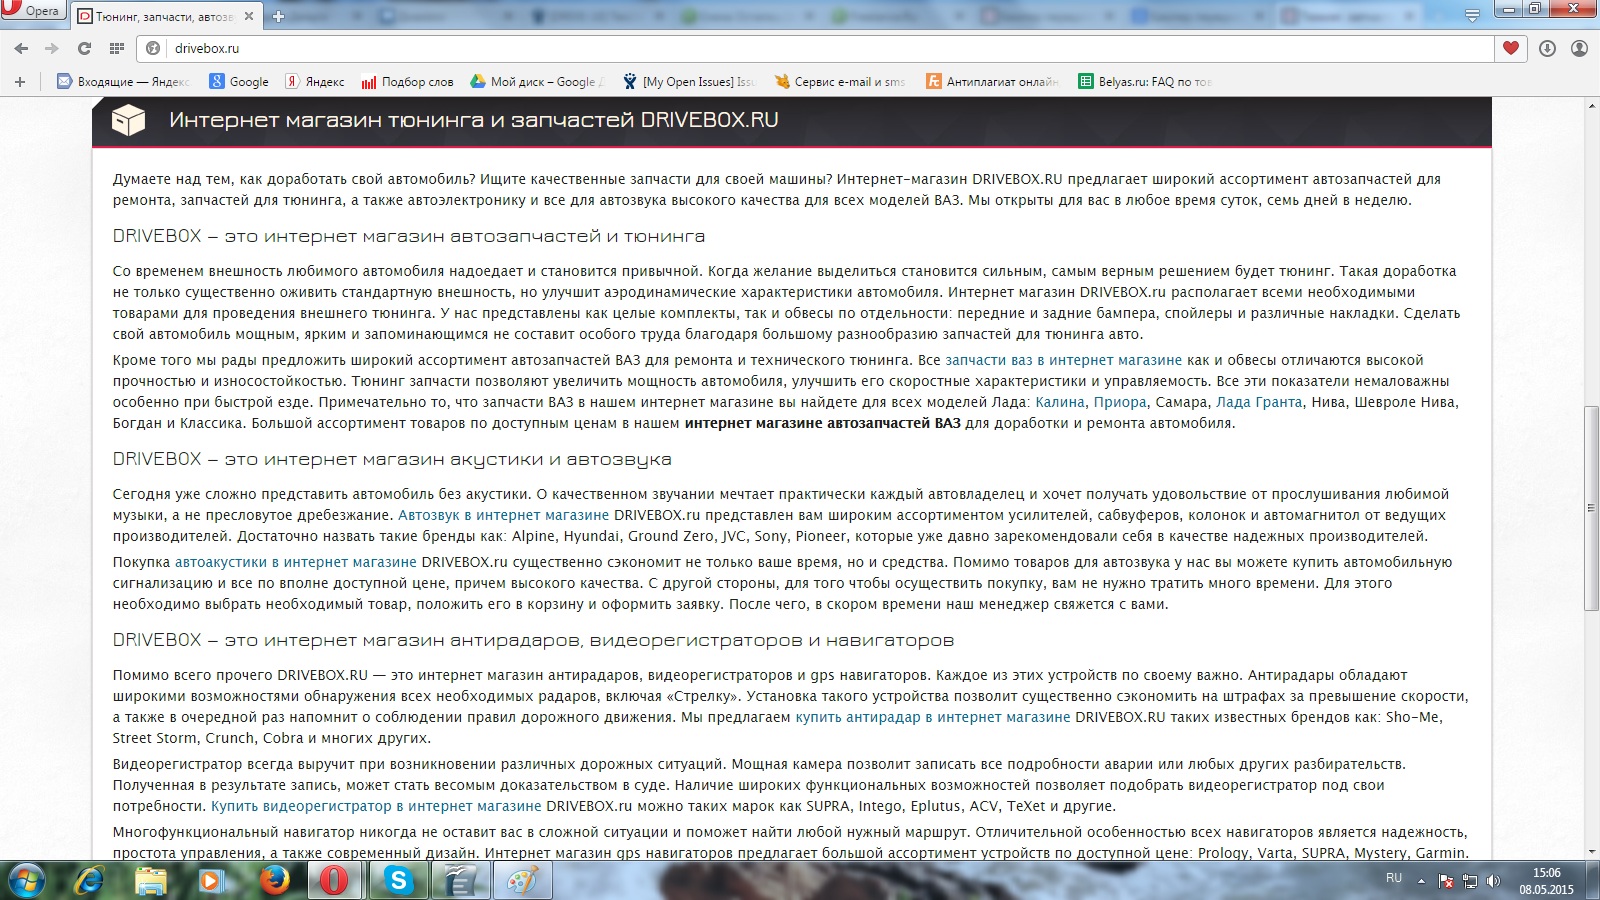Open a new tab with plus button
This screenshot has height=900, width=1600.
pyautogui.click(x=278, y=16)
